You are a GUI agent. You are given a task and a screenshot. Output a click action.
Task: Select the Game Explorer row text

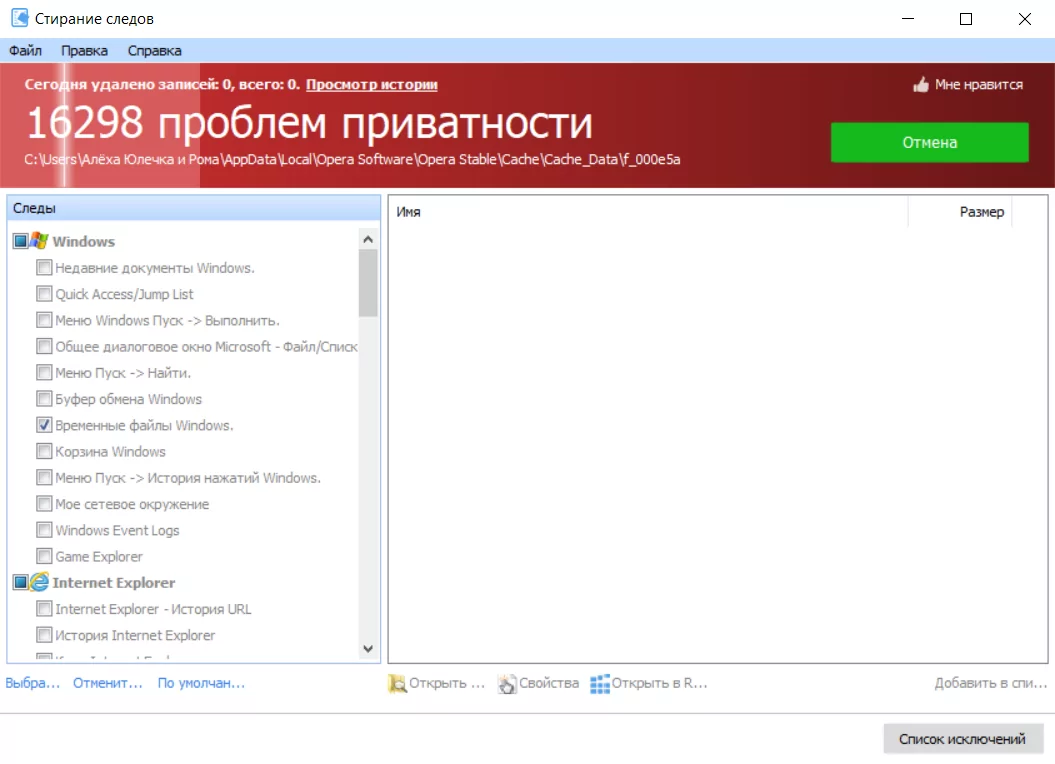pyautogui.click(x=99, y=557)
